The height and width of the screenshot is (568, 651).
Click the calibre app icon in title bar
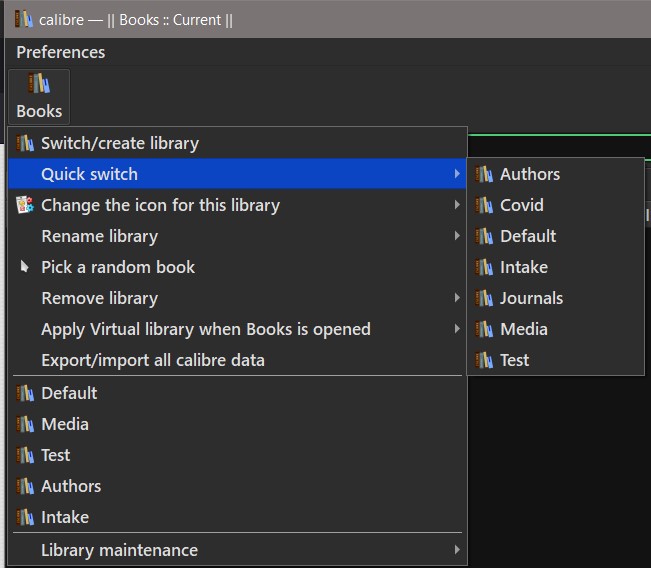[x=23, y=19]
